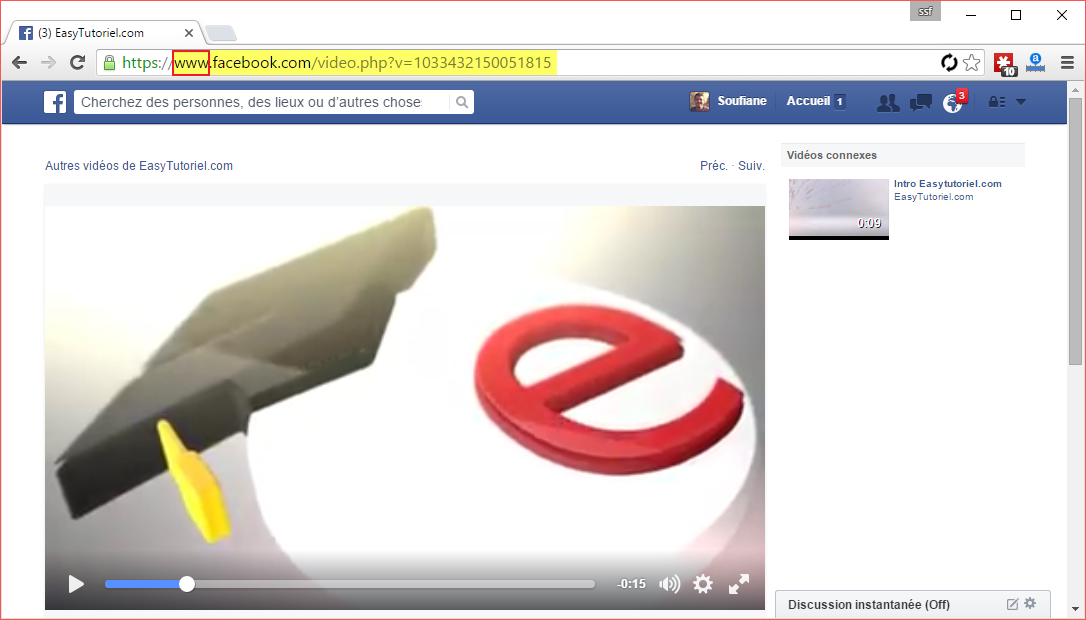This screenshot has height=620, width=1086.
Task: Open the chat settings gear icon
Action: click(1031, 603)
